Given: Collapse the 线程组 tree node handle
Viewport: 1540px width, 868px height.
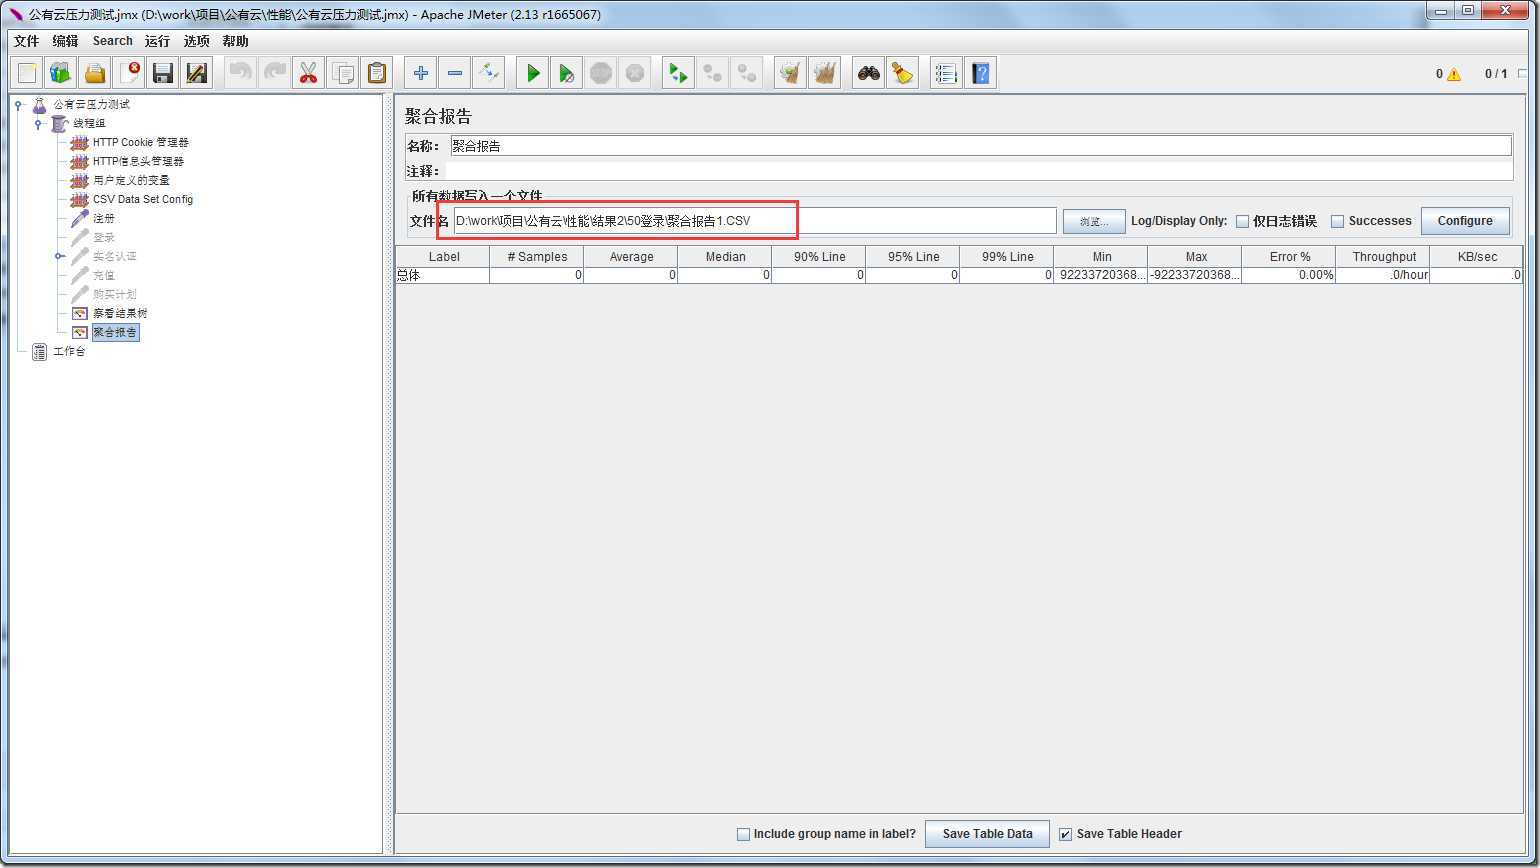Looking at the screenshot, I should pos(39,123).
